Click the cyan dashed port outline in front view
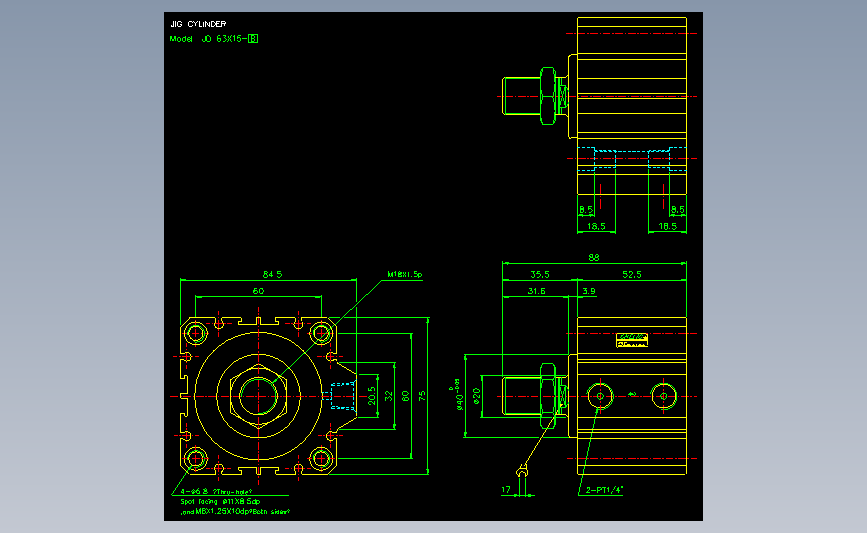This screenshot has width=867, height=533. coord(342,396)
